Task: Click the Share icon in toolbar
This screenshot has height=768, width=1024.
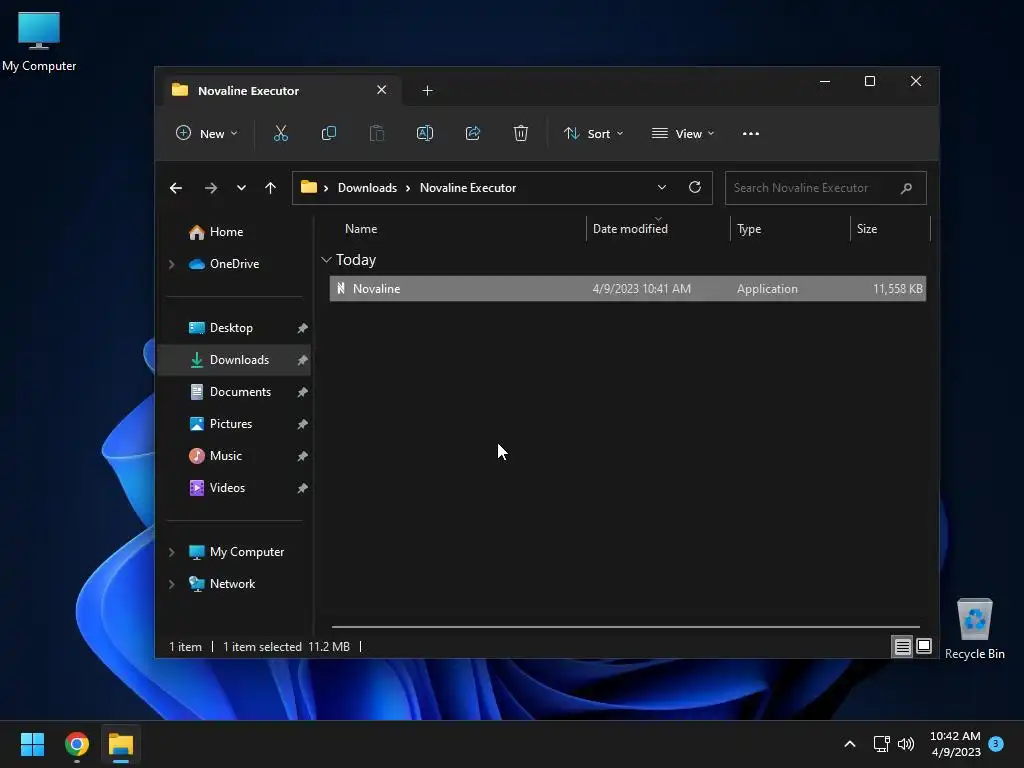Action: [473, 133]
